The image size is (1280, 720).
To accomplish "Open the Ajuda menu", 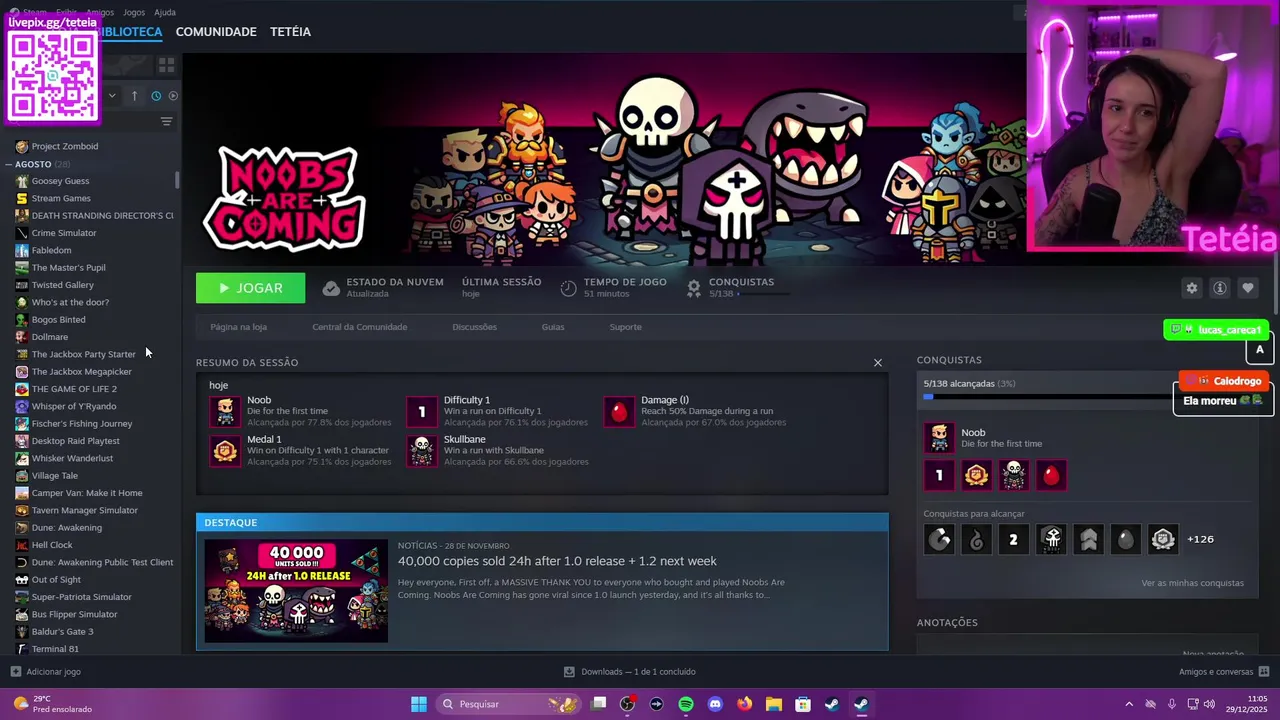I will tap(165, 12).
